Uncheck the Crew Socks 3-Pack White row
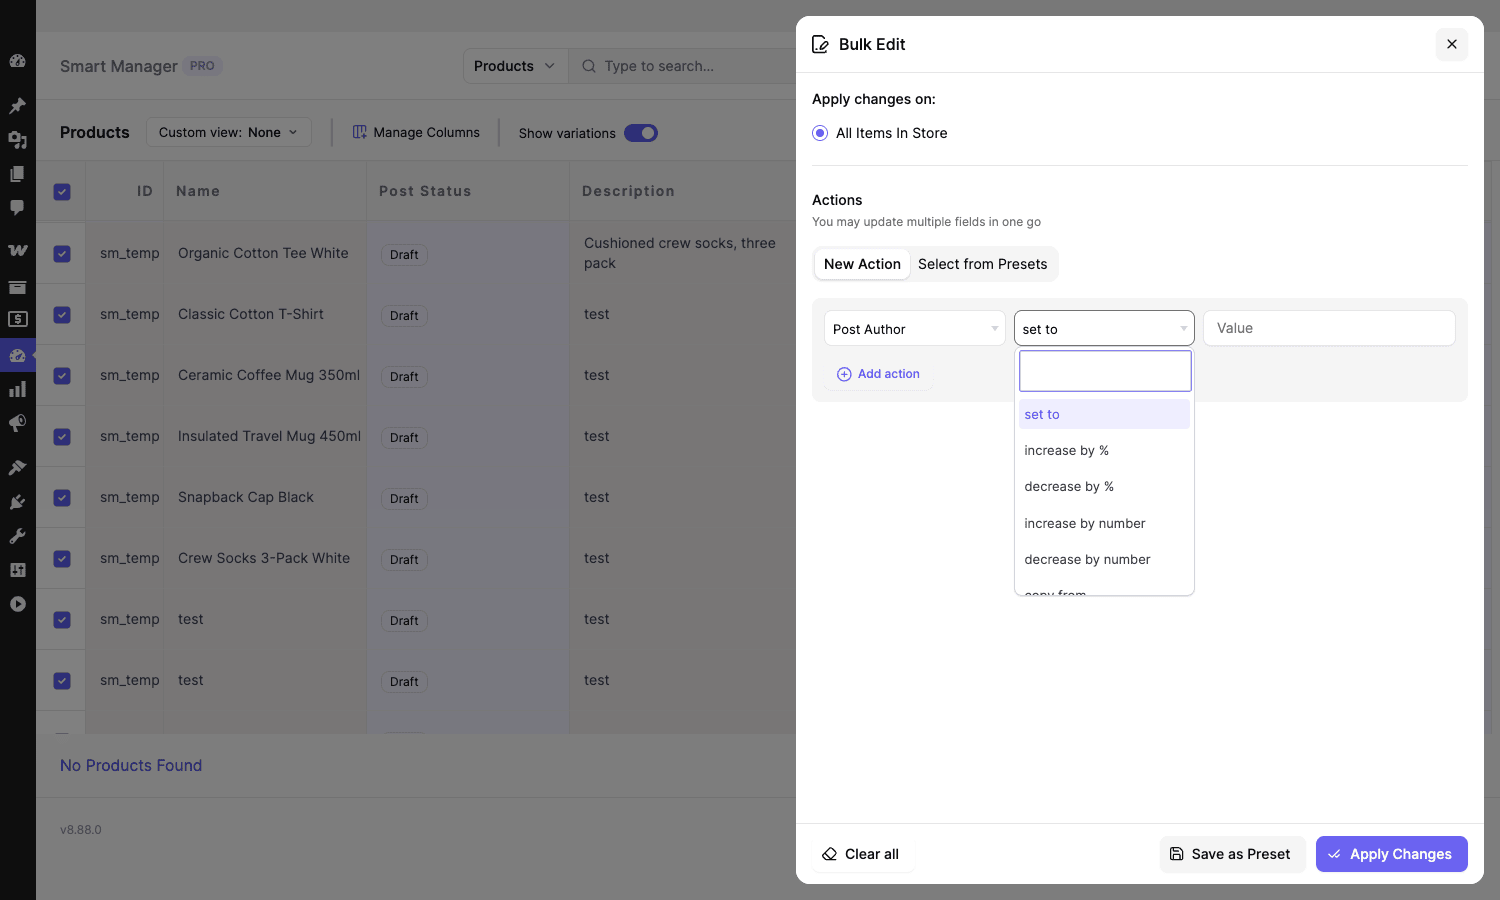This screenshot has width=1500, height=900. 62,559
